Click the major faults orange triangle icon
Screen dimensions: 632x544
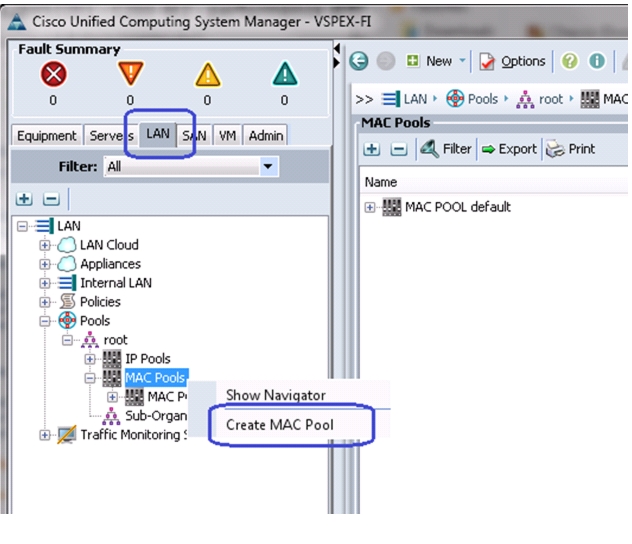click(x=130, y=73)
